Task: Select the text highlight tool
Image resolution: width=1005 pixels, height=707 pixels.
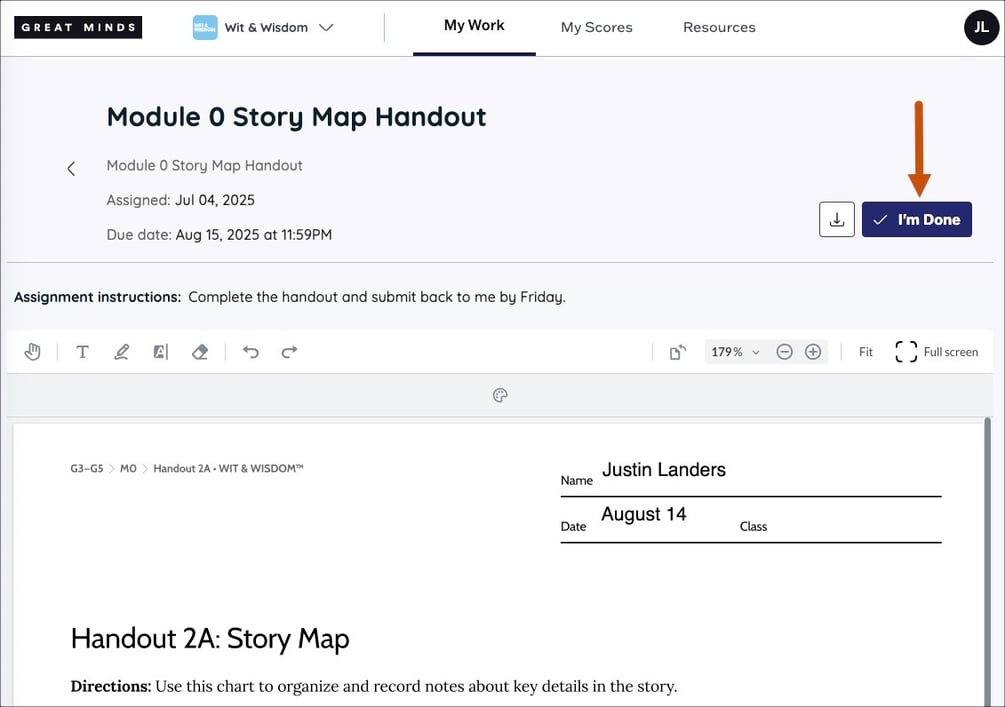Action: tap(160, 352)
